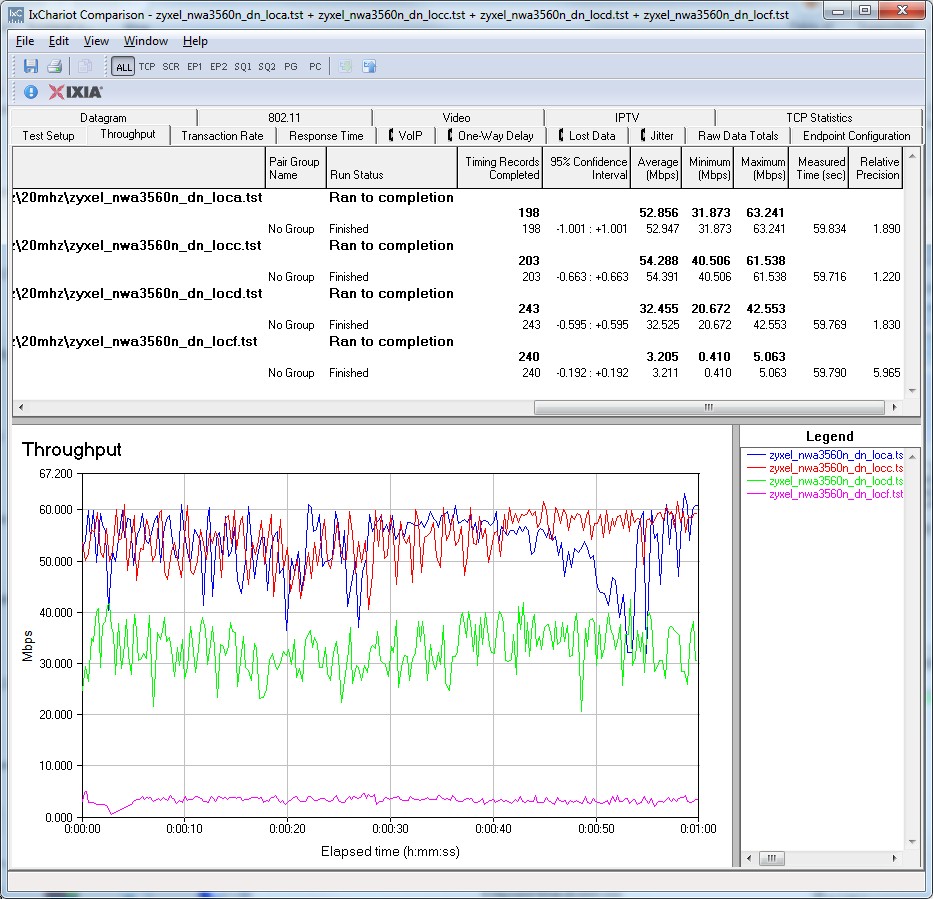Screen dimensions: 933x899
Task: Click the Copy toolbar icon
Action: pyautogui.click(x=84, y=66)
